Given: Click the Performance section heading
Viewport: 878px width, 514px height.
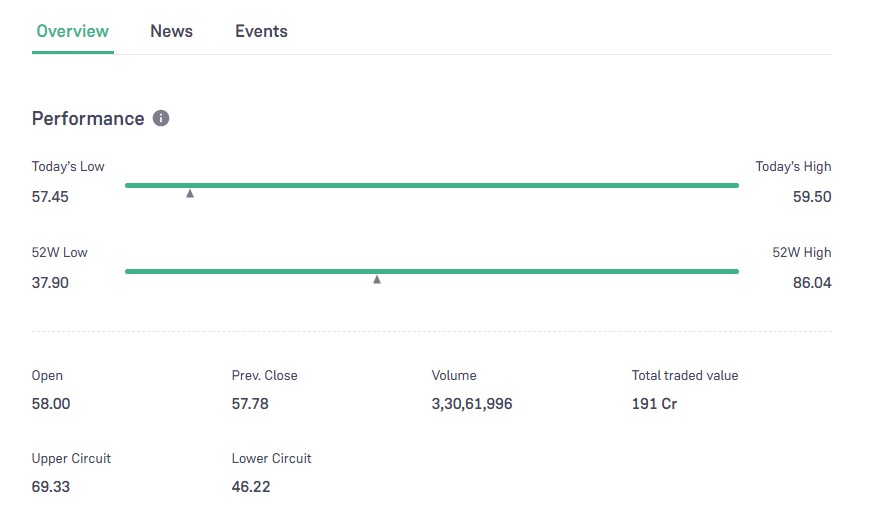Looking at the screenshot, I should [88, 118].
